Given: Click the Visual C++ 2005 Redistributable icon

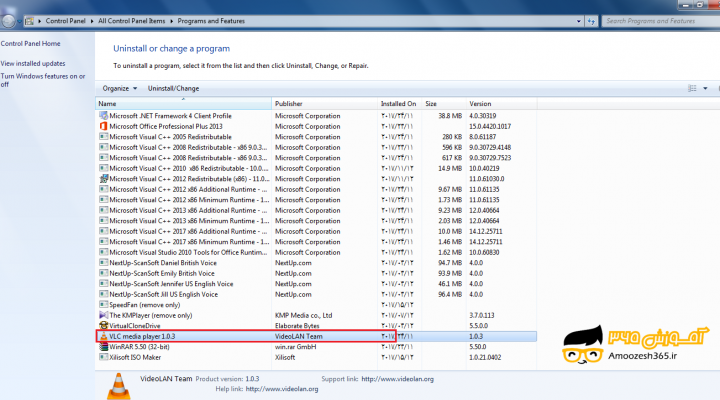Looking at the screenshot, I should (x=103, y=137).
